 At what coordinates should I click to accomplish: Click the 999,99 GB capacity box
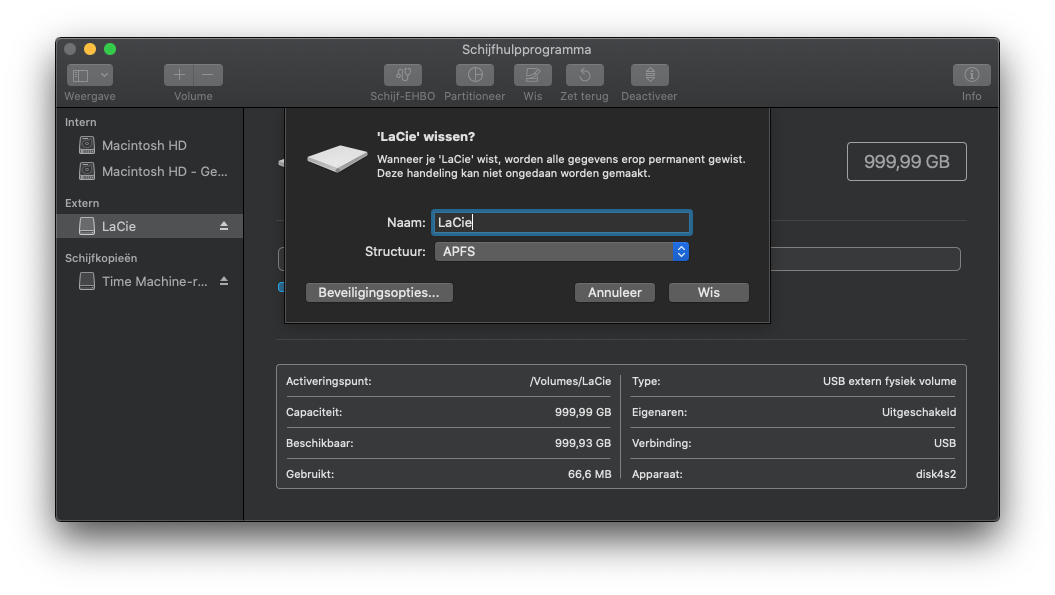coord(906,162)
